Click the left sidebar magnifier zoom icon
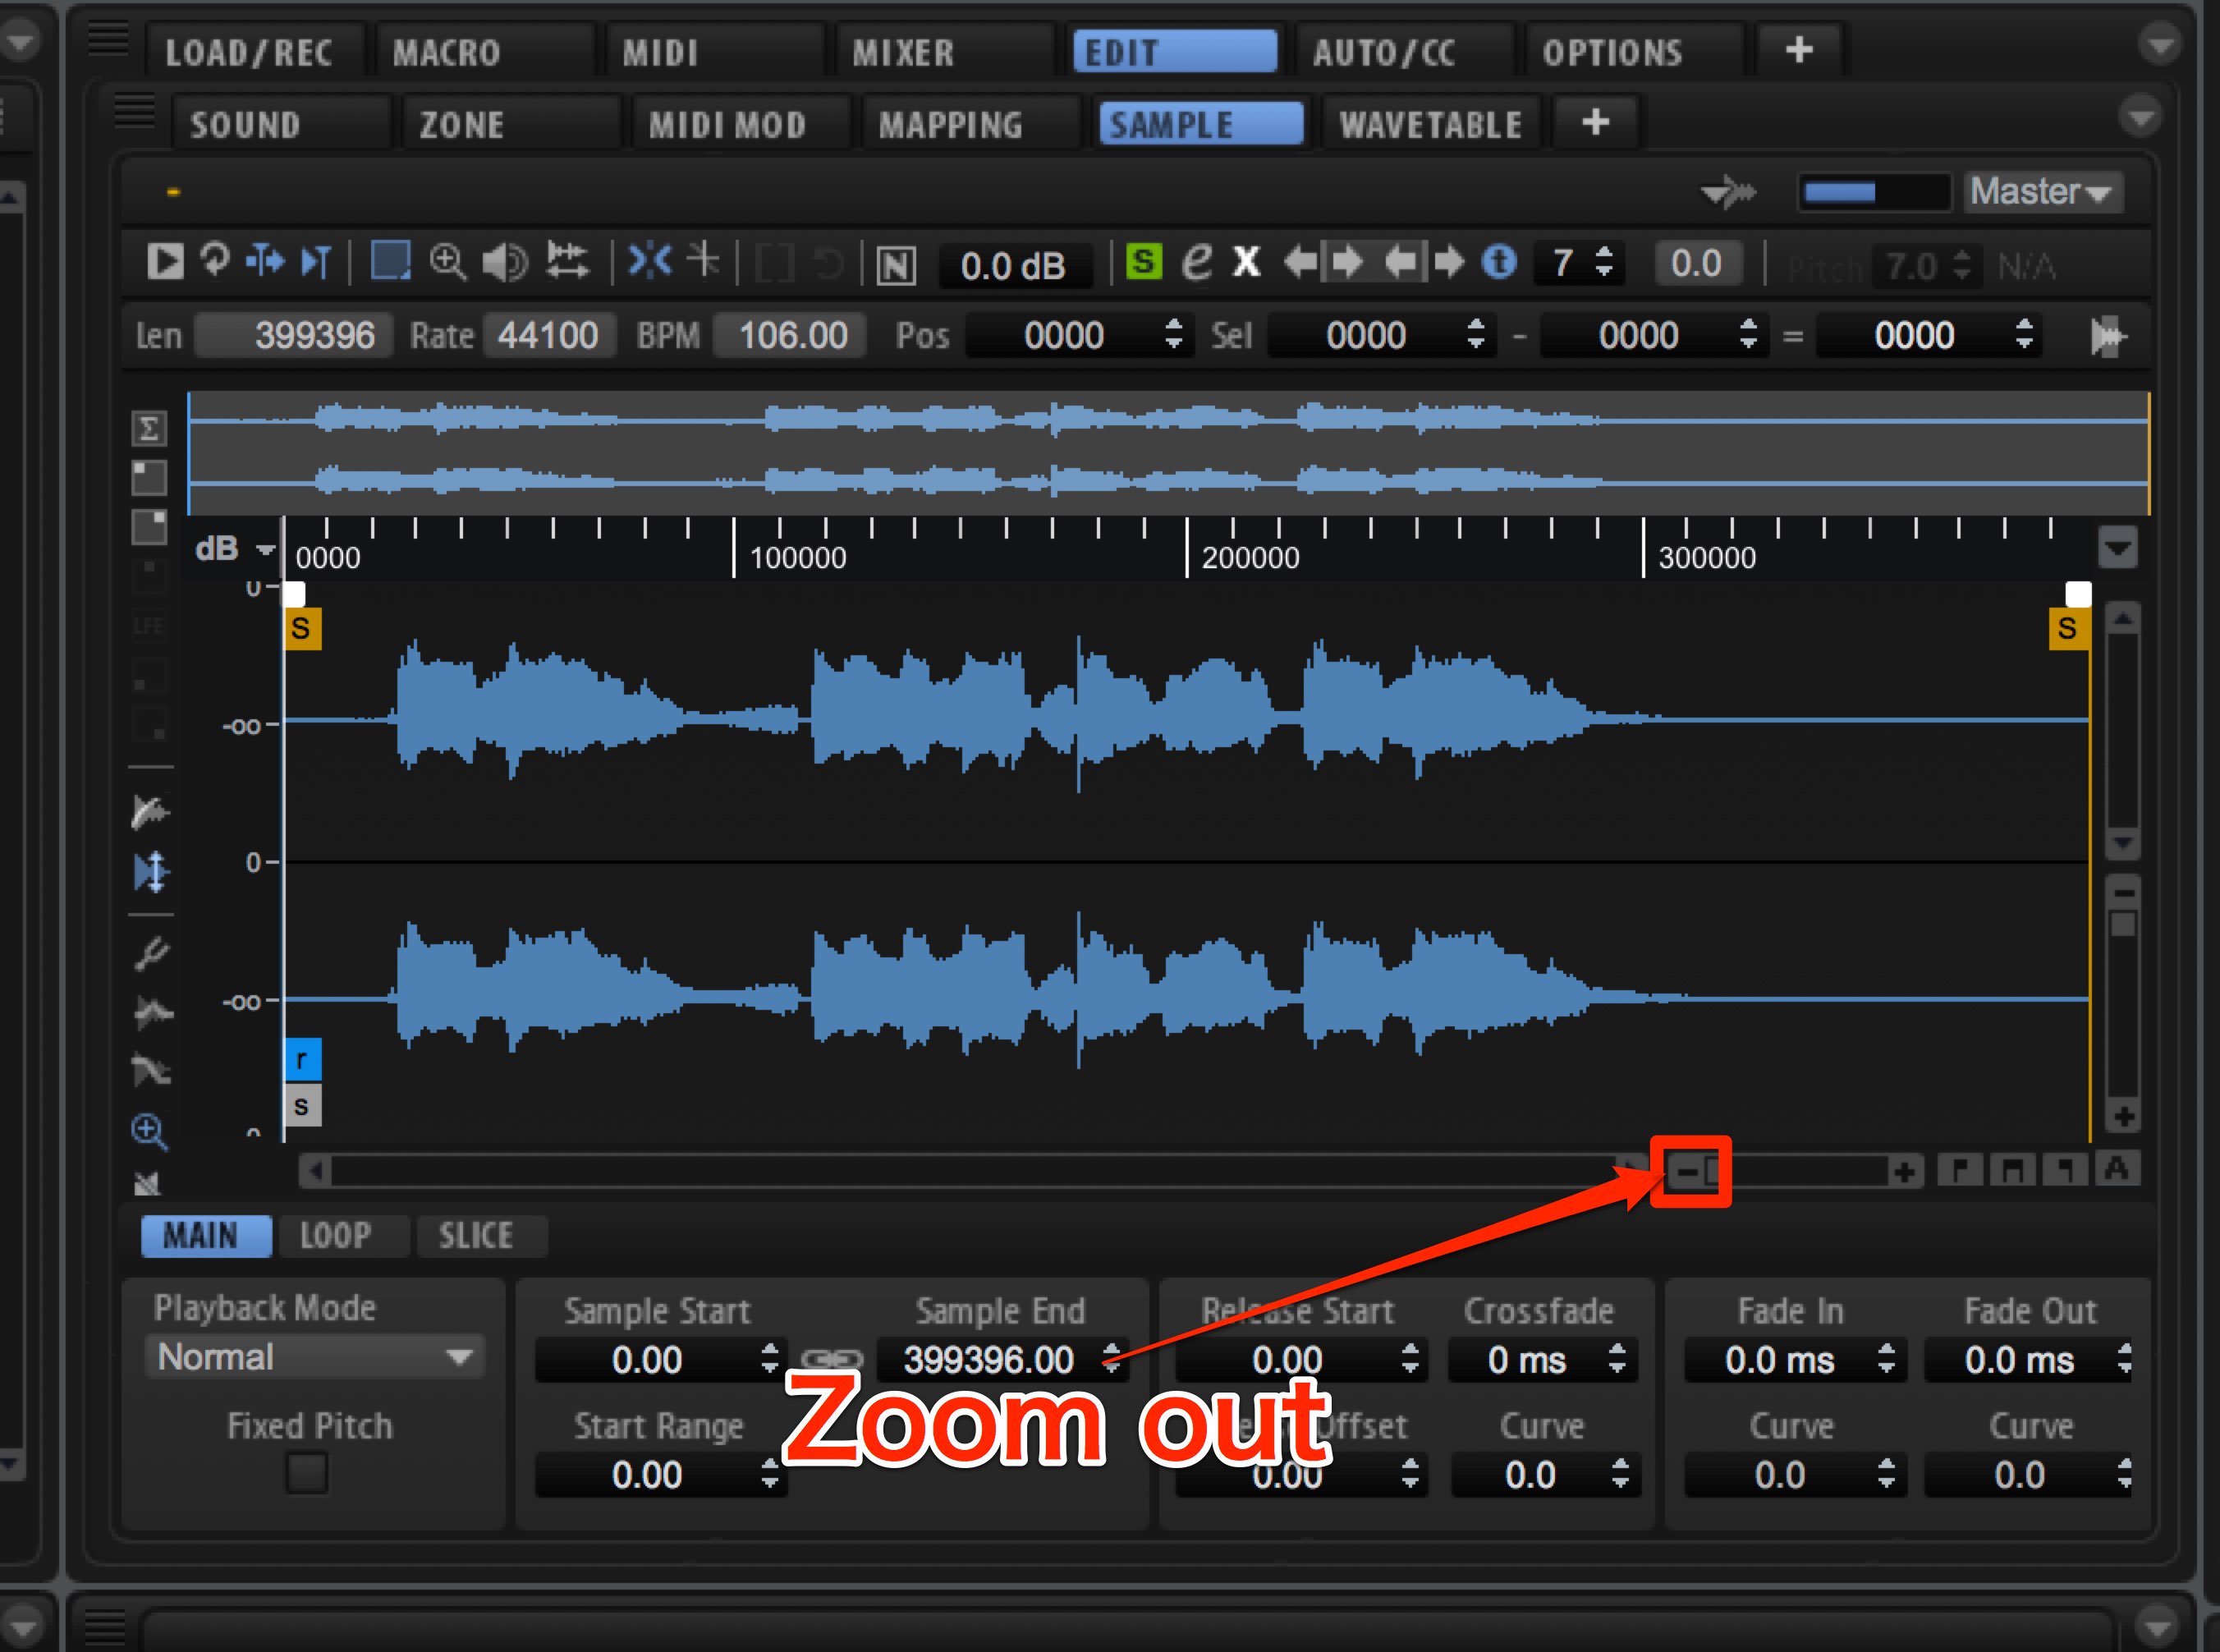 pos(149,1131)
